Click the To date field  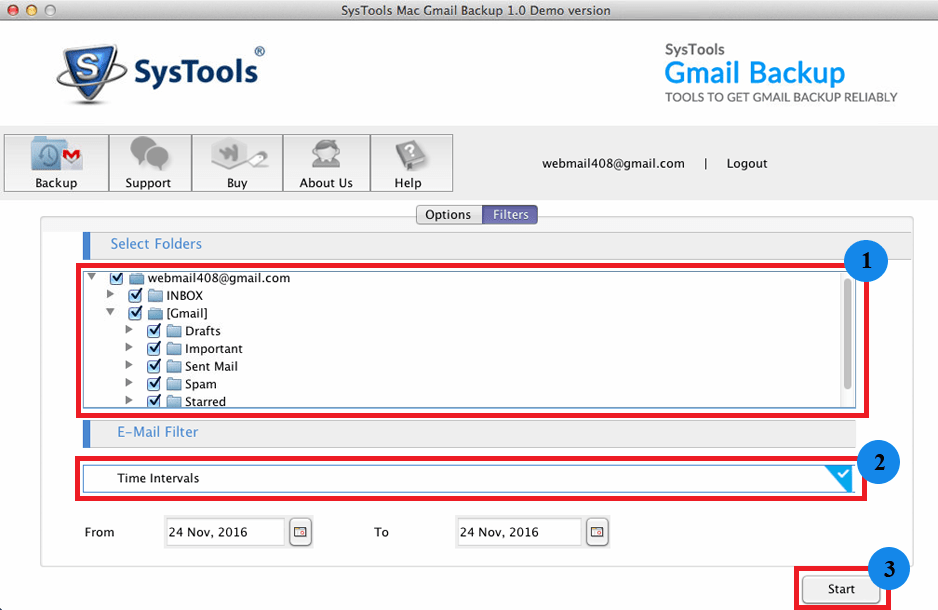tap(518, 532)
